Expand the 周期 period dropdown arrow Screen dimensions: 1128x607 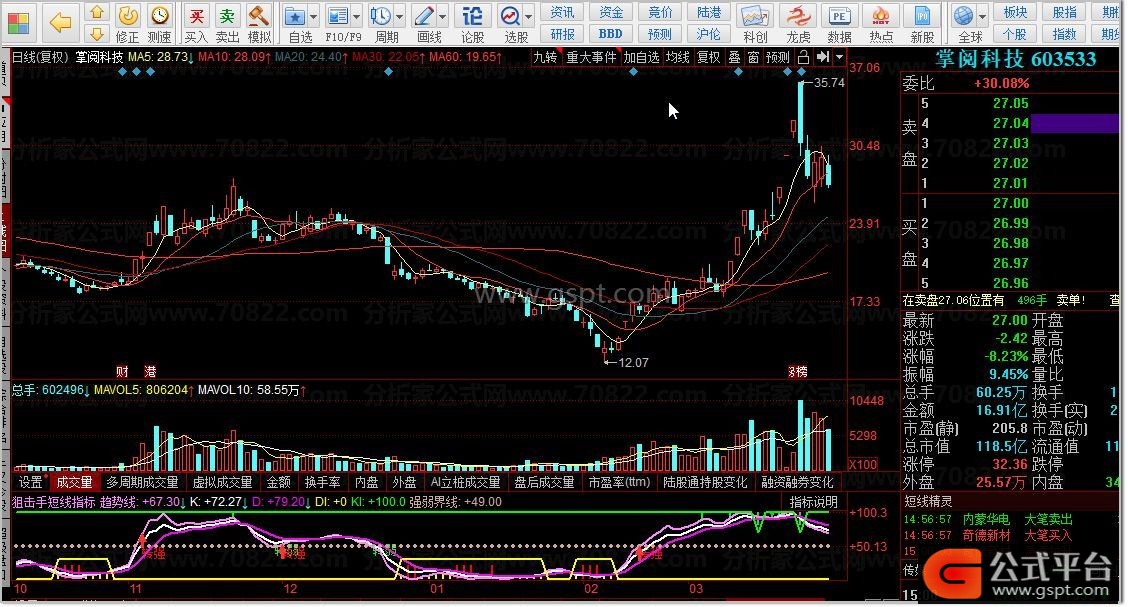[x=400, y=16]
